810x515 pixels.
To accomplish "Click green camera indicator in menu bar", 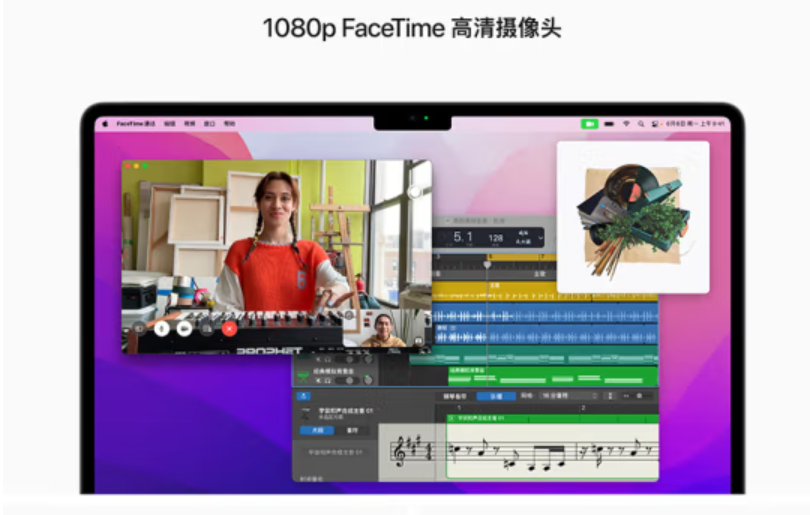I will pyautogui.click(x=589, y=124).
